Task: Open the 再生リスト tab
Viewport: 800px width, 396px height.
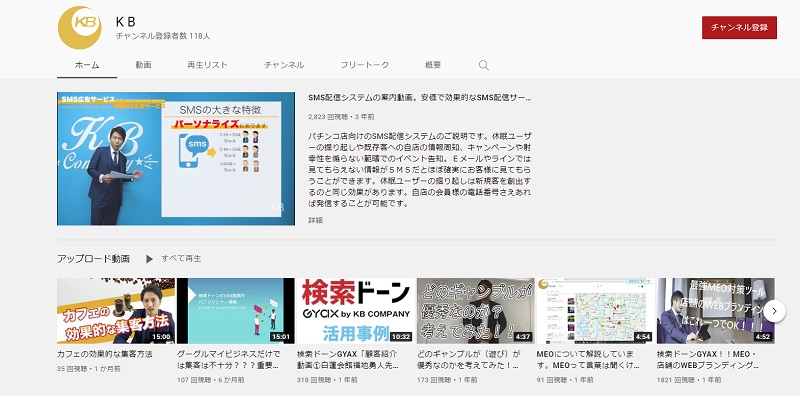Action: [x=208, y=65]
